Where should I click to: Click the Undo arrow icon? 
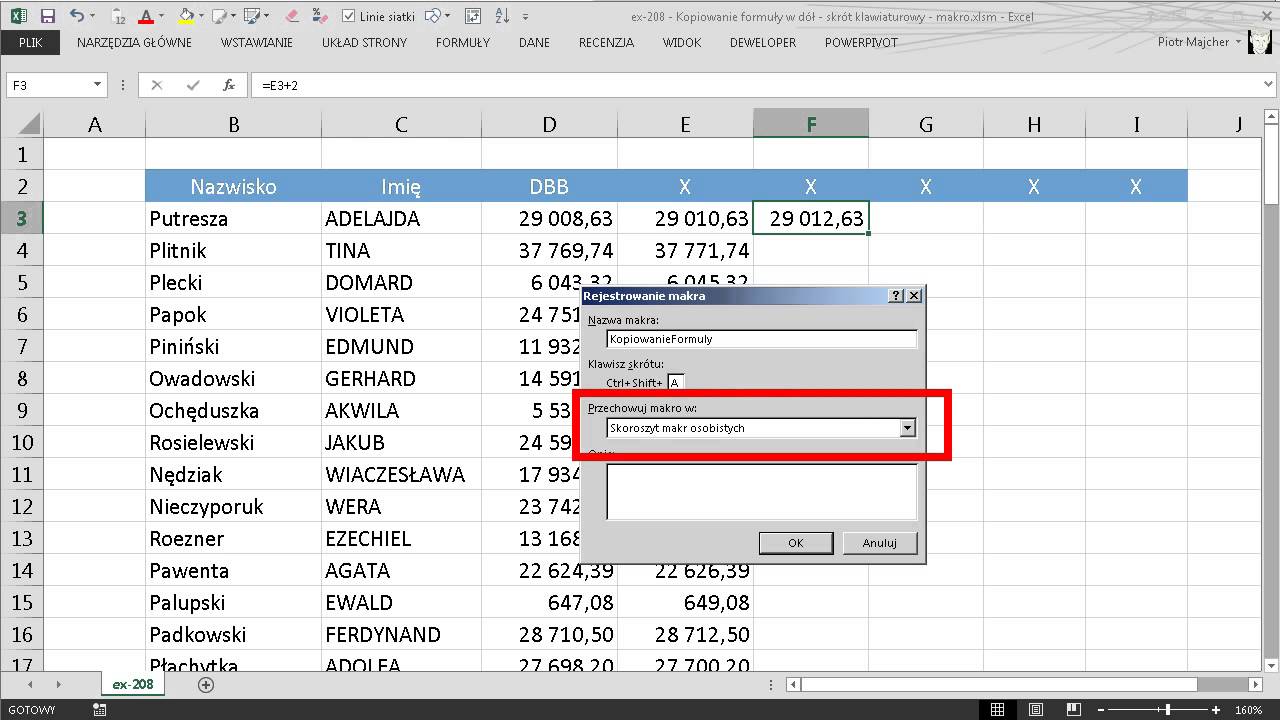click(x=77, y=16)
